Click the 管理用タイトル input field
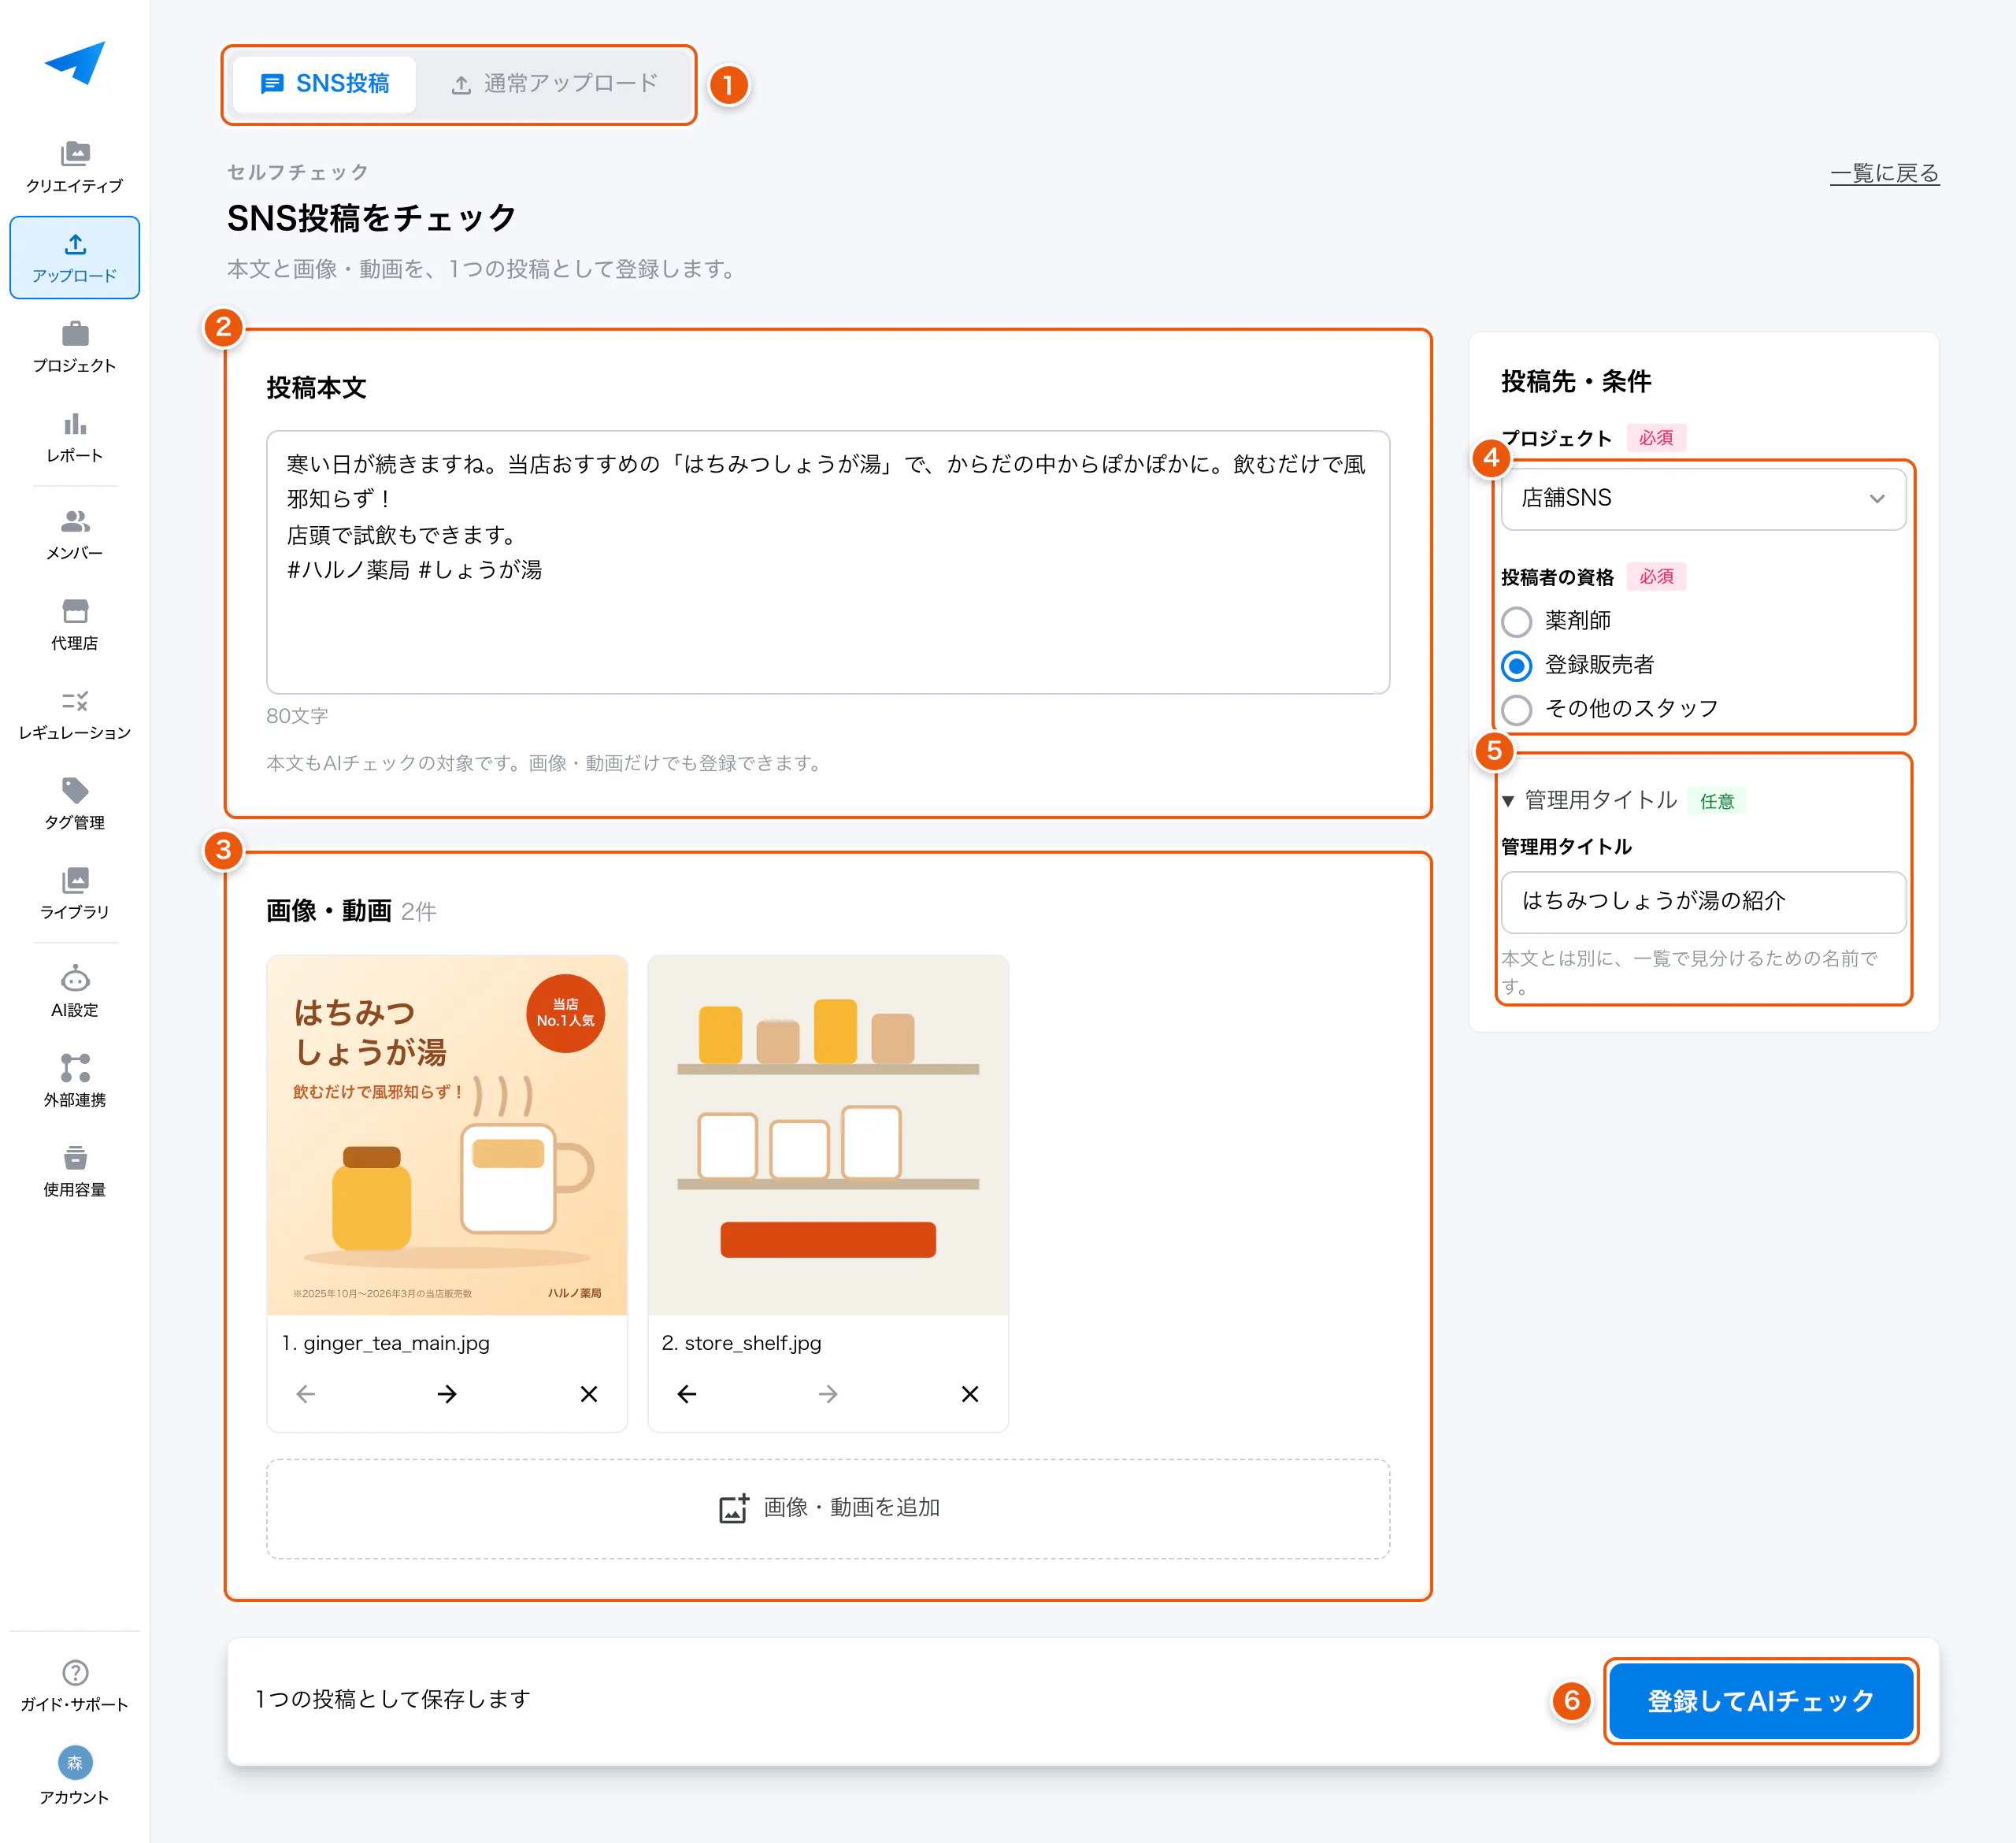The image size is (2016, 1843). pos(1703,901)
